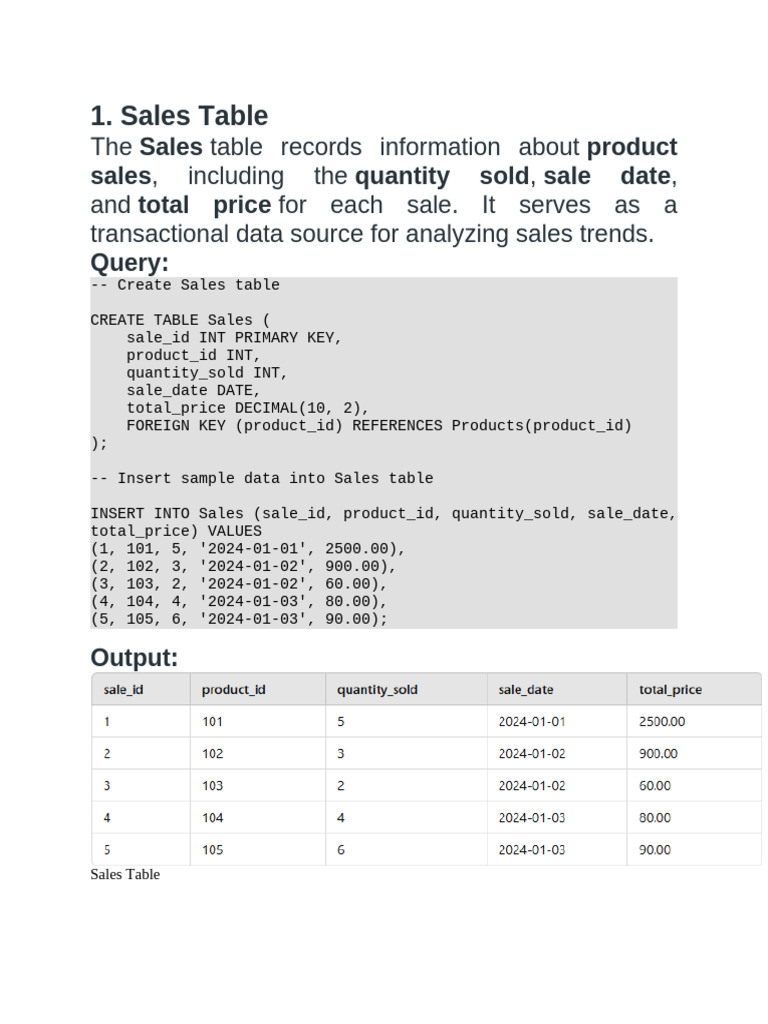The width and height of the screenshot is (768, 1024).
Task: Click the quantity_sold column header
Action: coord(406,689)
